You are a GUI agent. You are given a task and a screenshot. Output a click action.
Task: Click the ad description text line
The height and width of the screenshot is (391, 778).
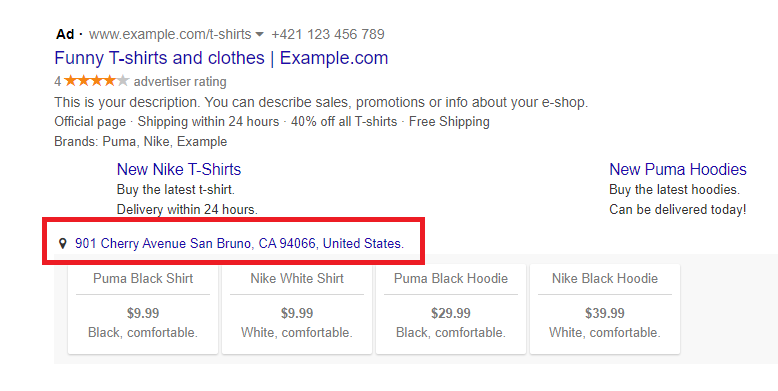coord(321,102)
